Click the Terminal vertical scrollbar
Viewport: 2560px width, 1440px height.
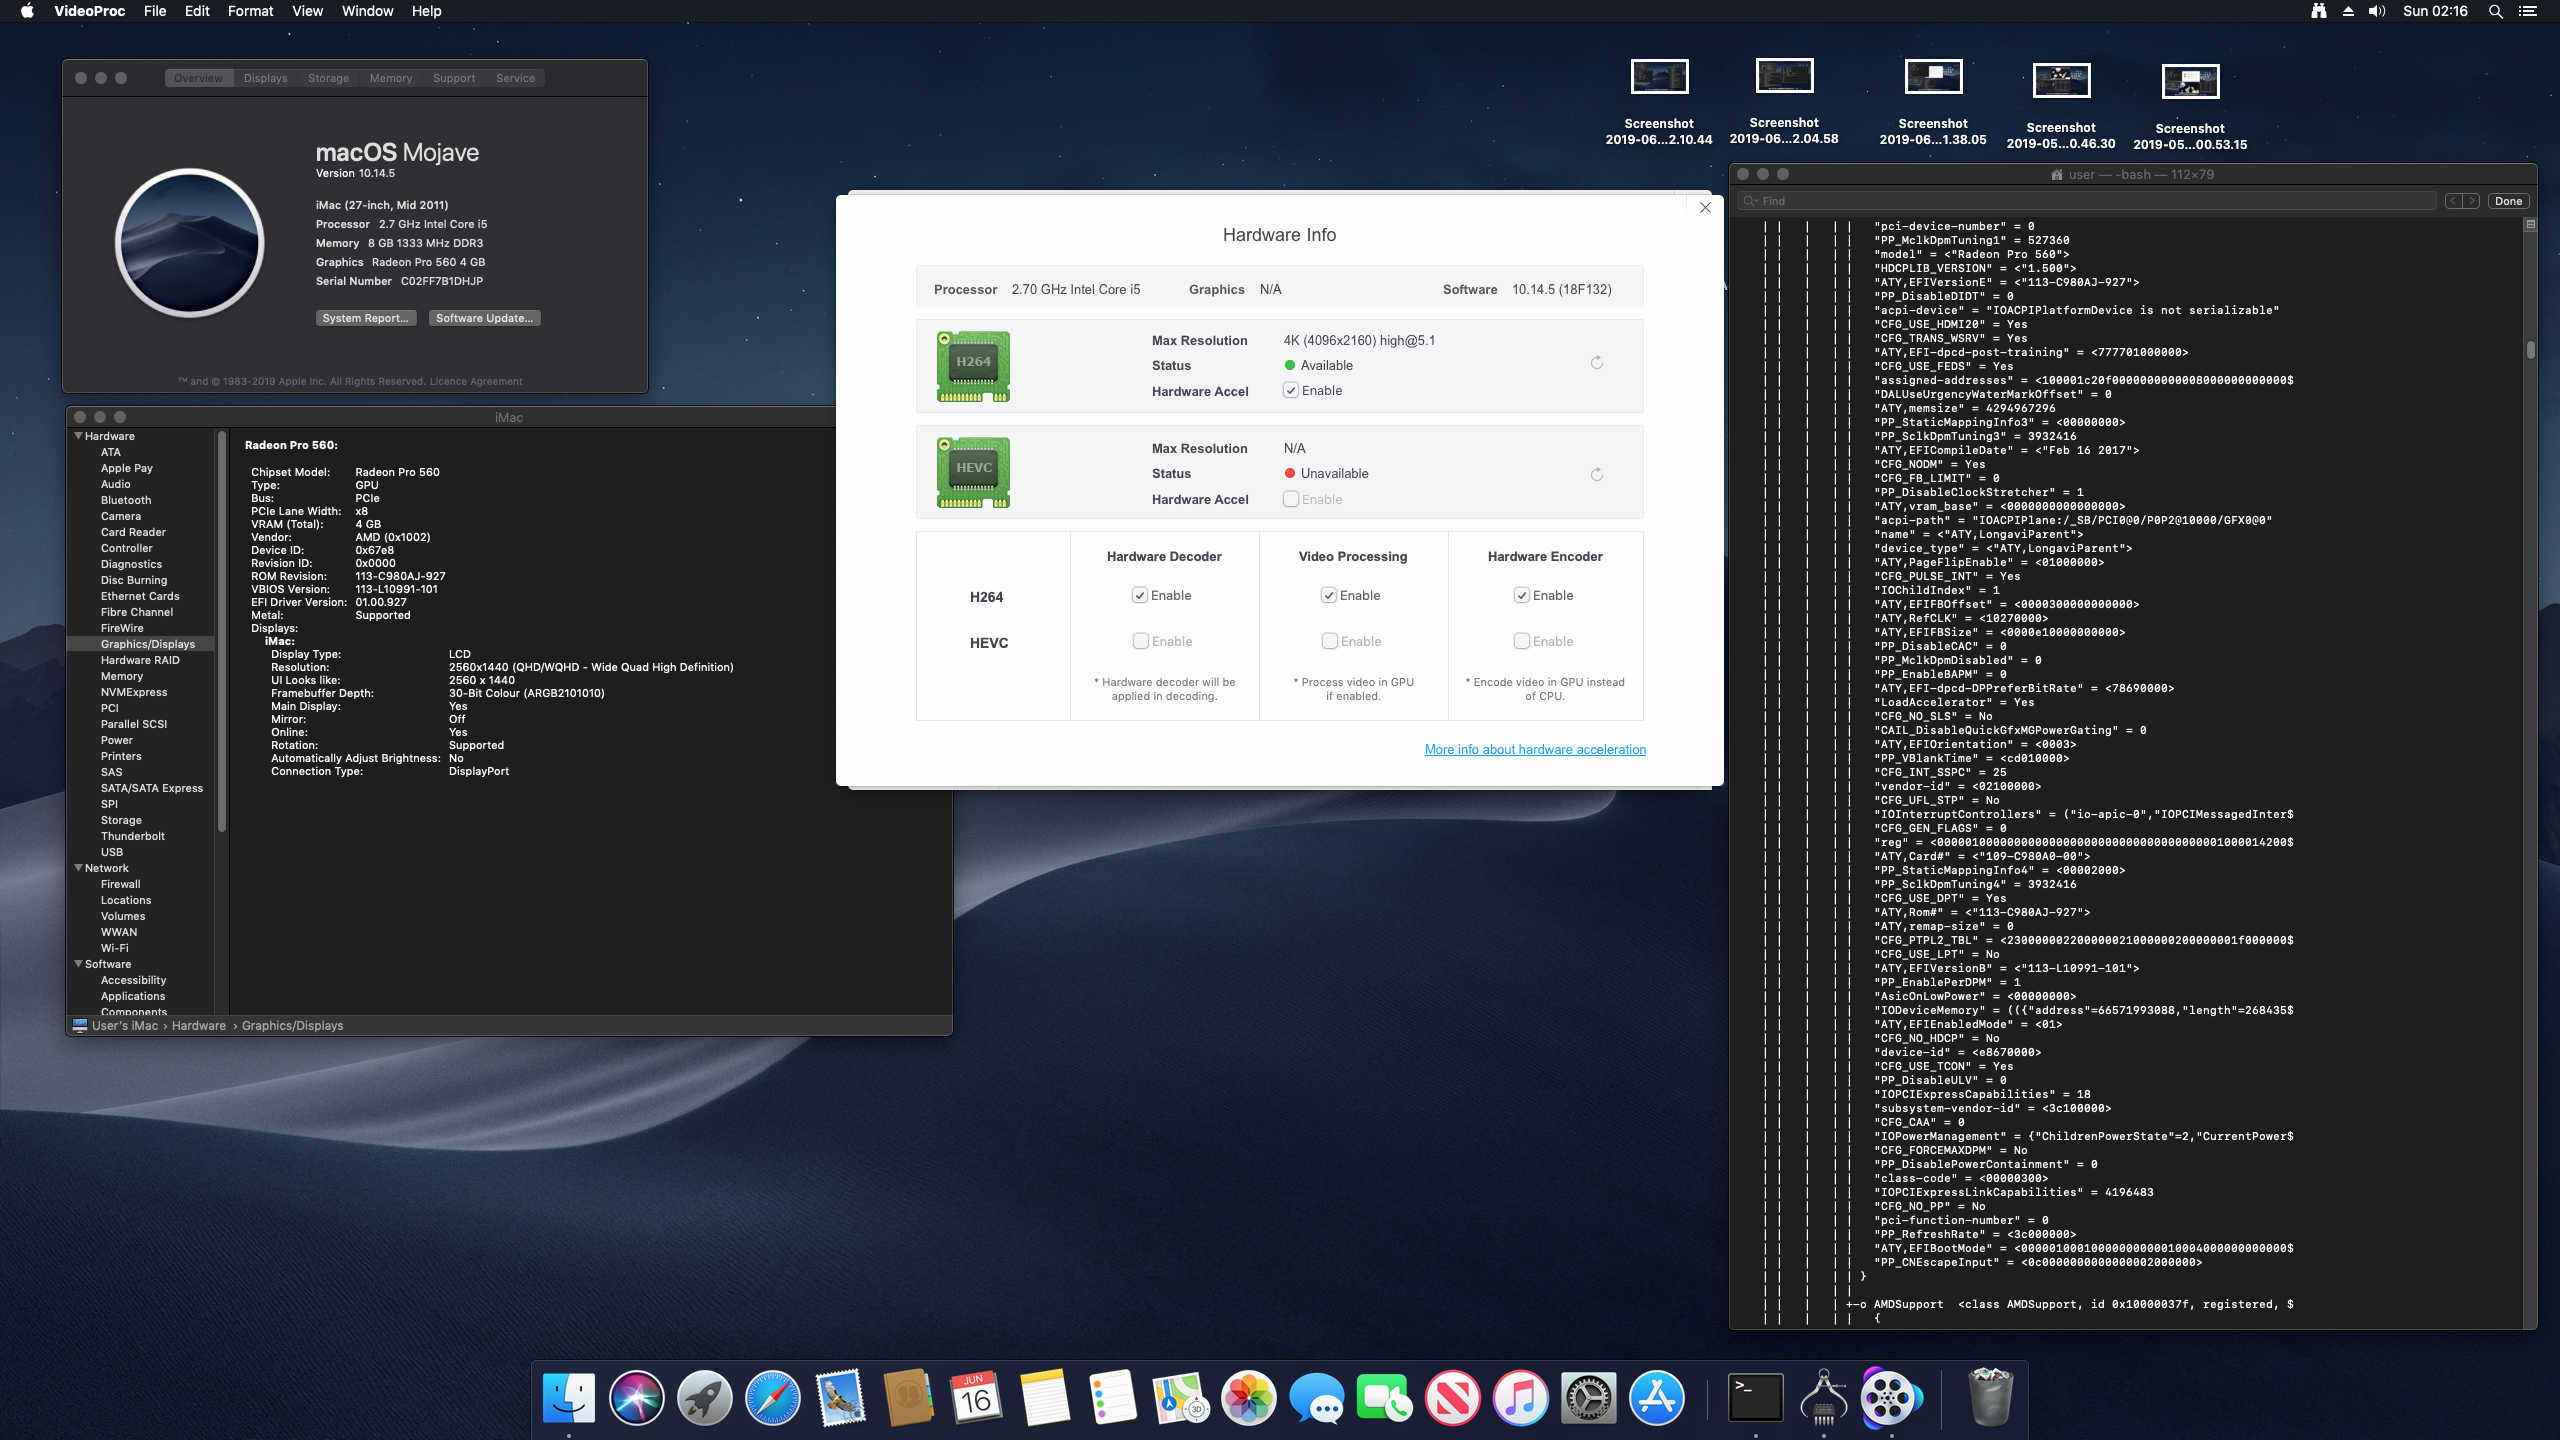point(2530,350)
